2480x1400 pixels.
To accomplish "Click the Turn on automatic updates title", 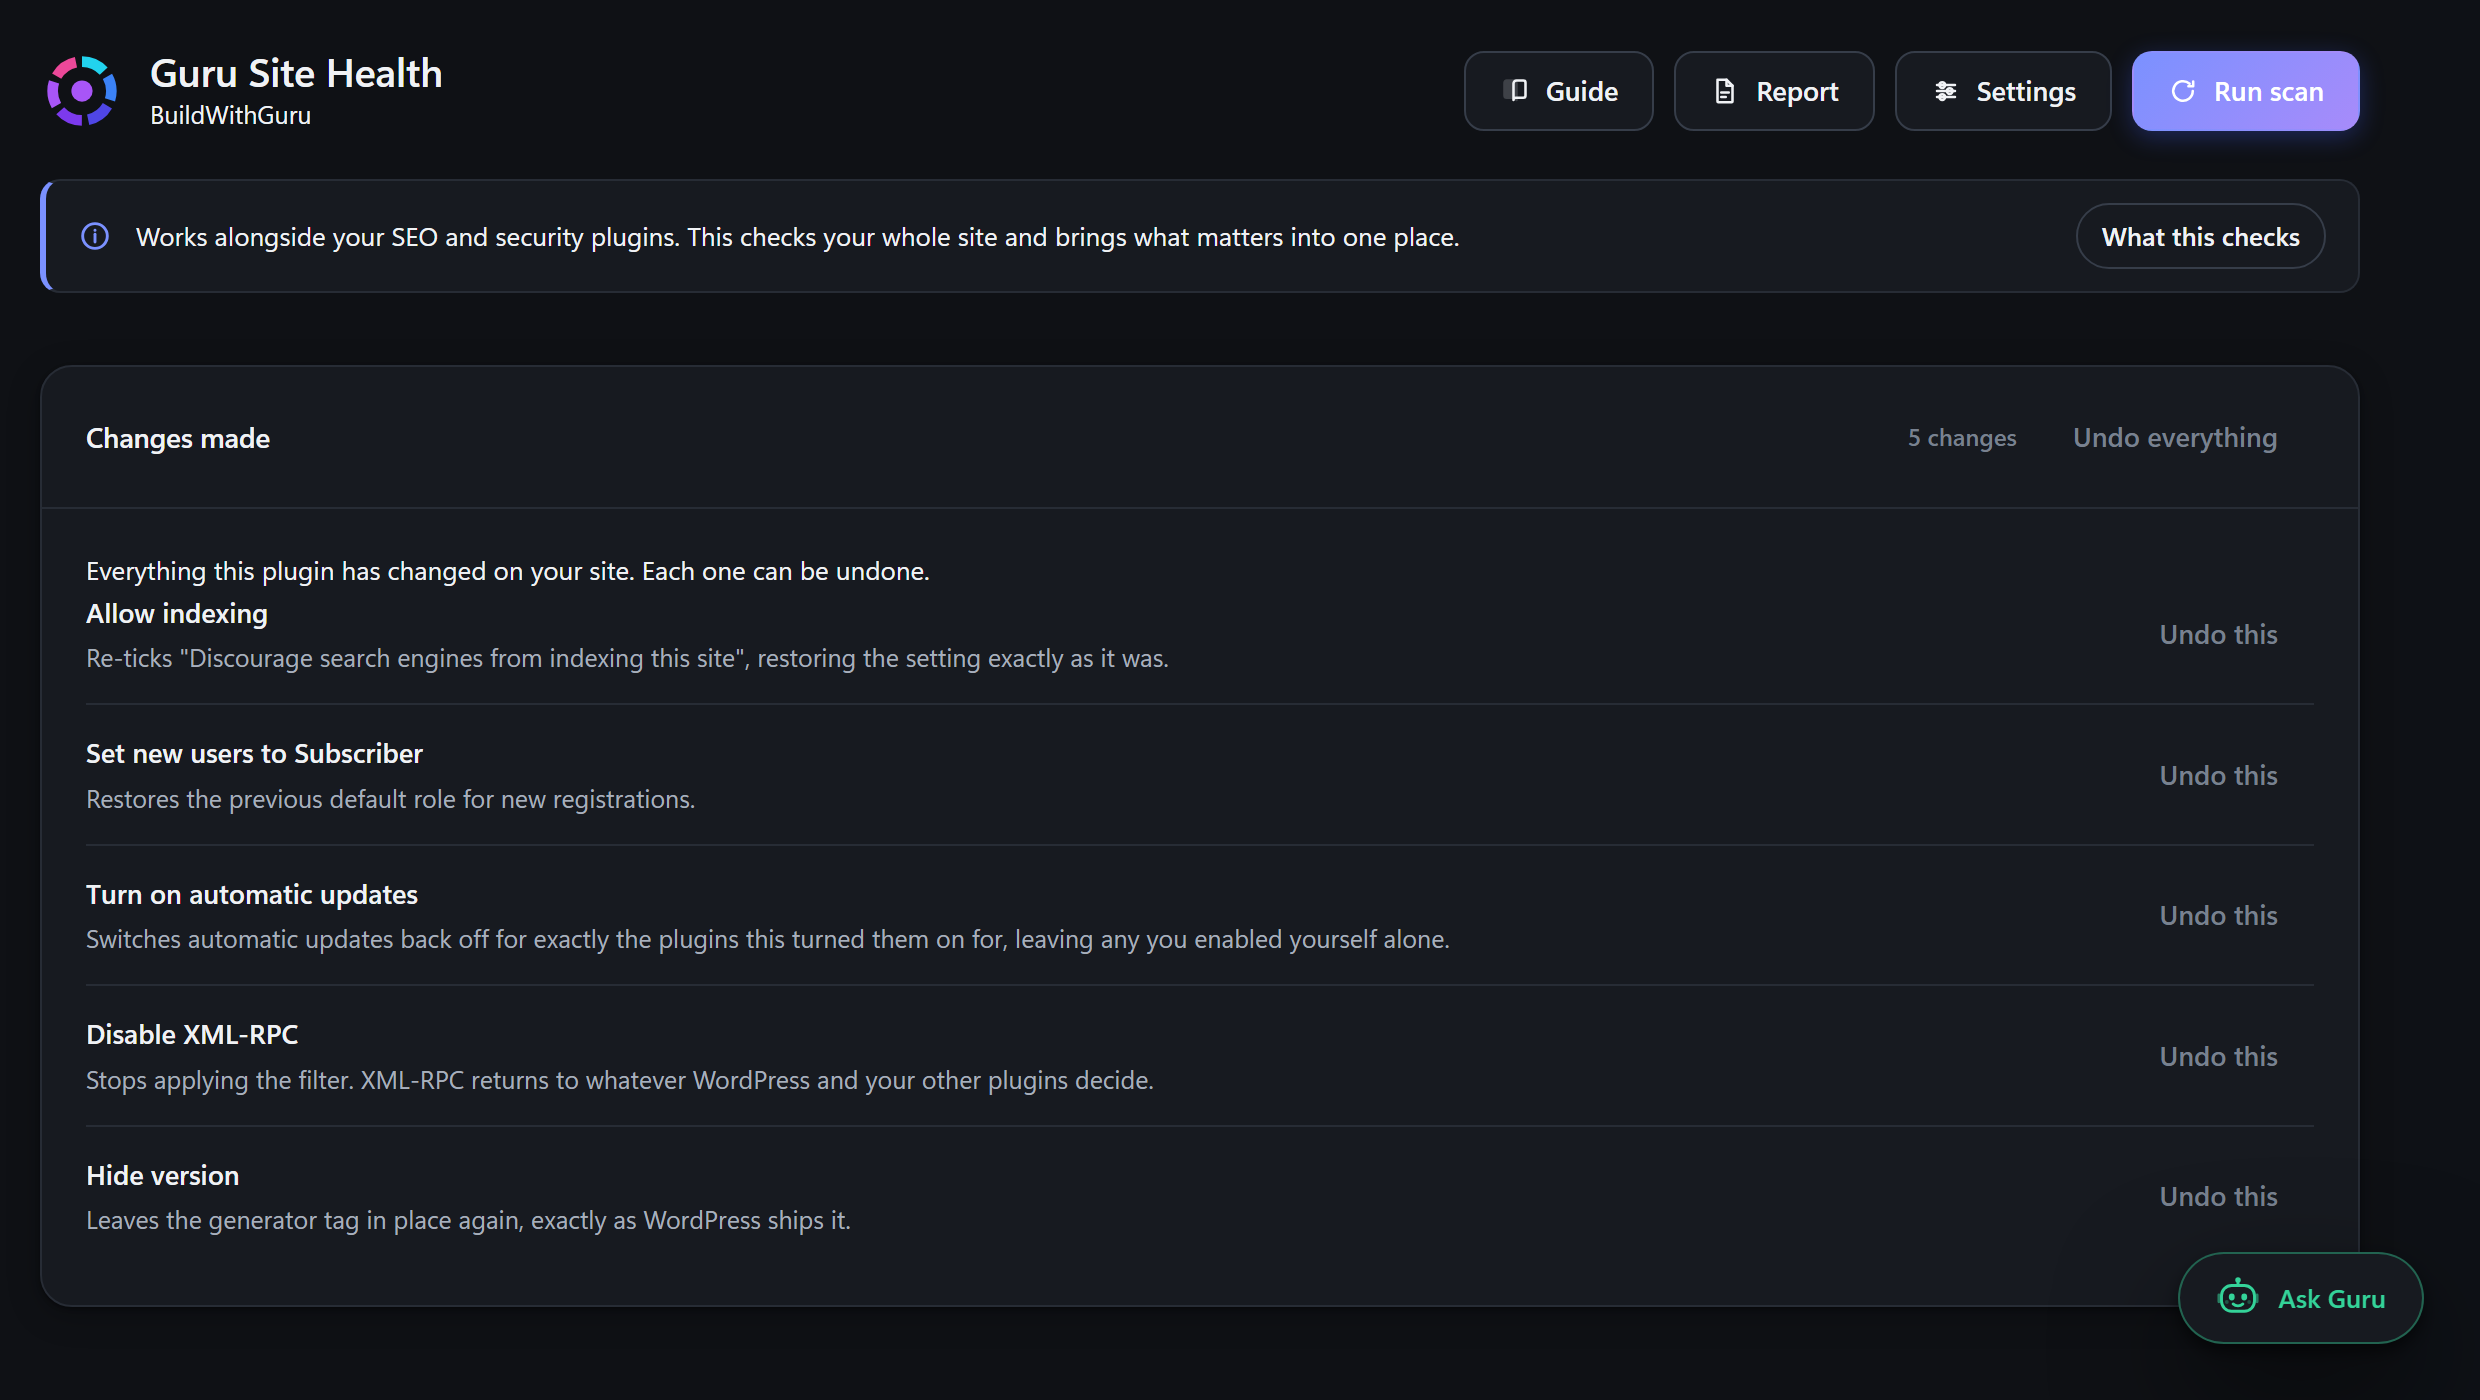I will coord(252,895).
